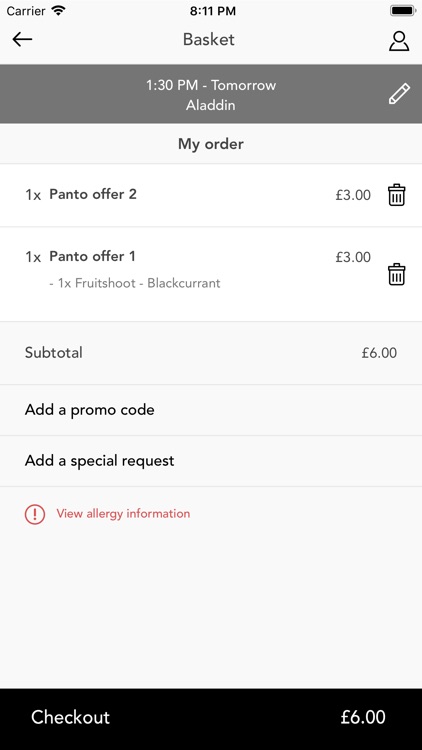View allergy information link
This screenshot has width=422, height=750.
[x=123, y=514]
